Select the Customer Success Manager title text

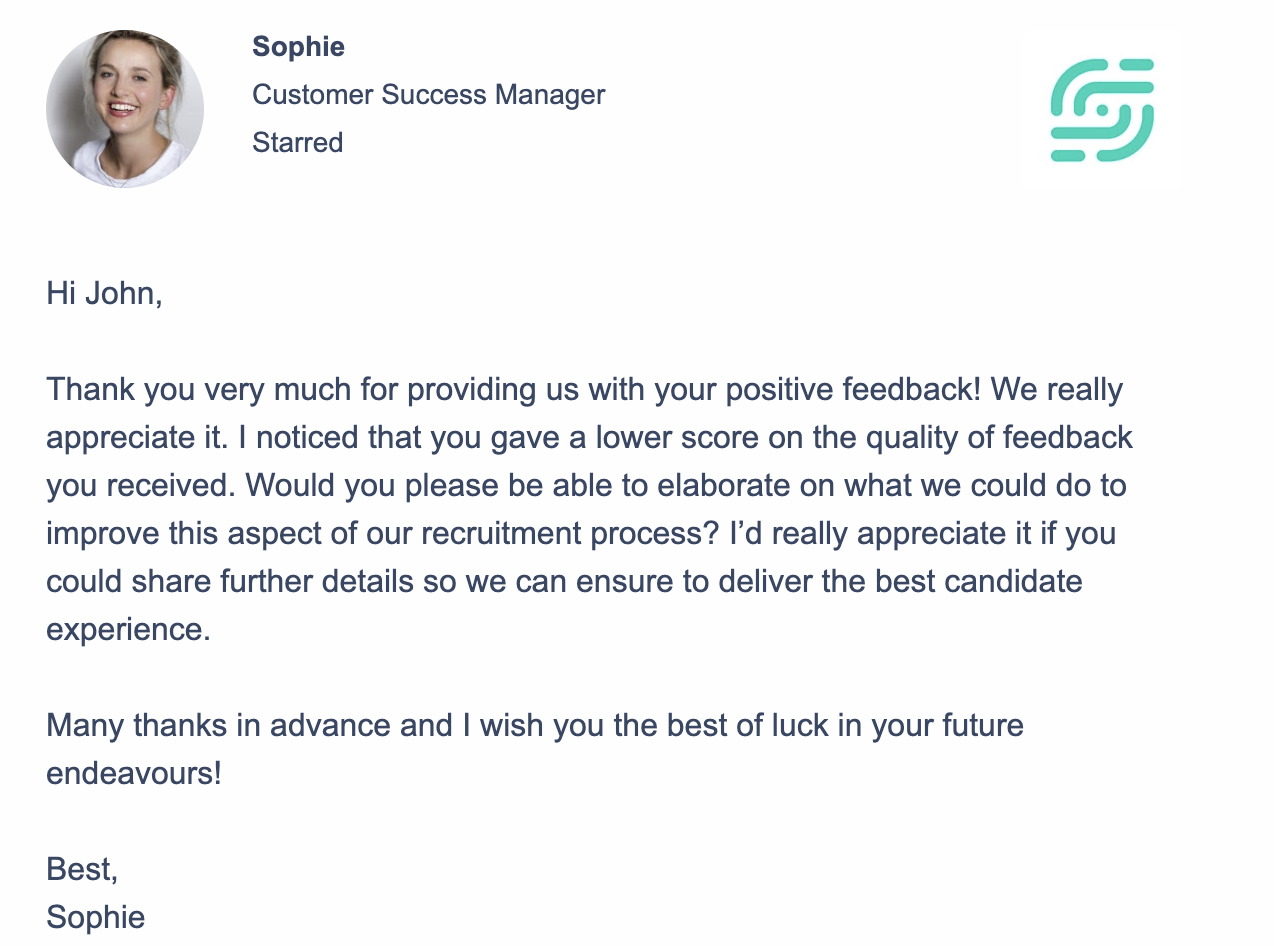point(428,94)
